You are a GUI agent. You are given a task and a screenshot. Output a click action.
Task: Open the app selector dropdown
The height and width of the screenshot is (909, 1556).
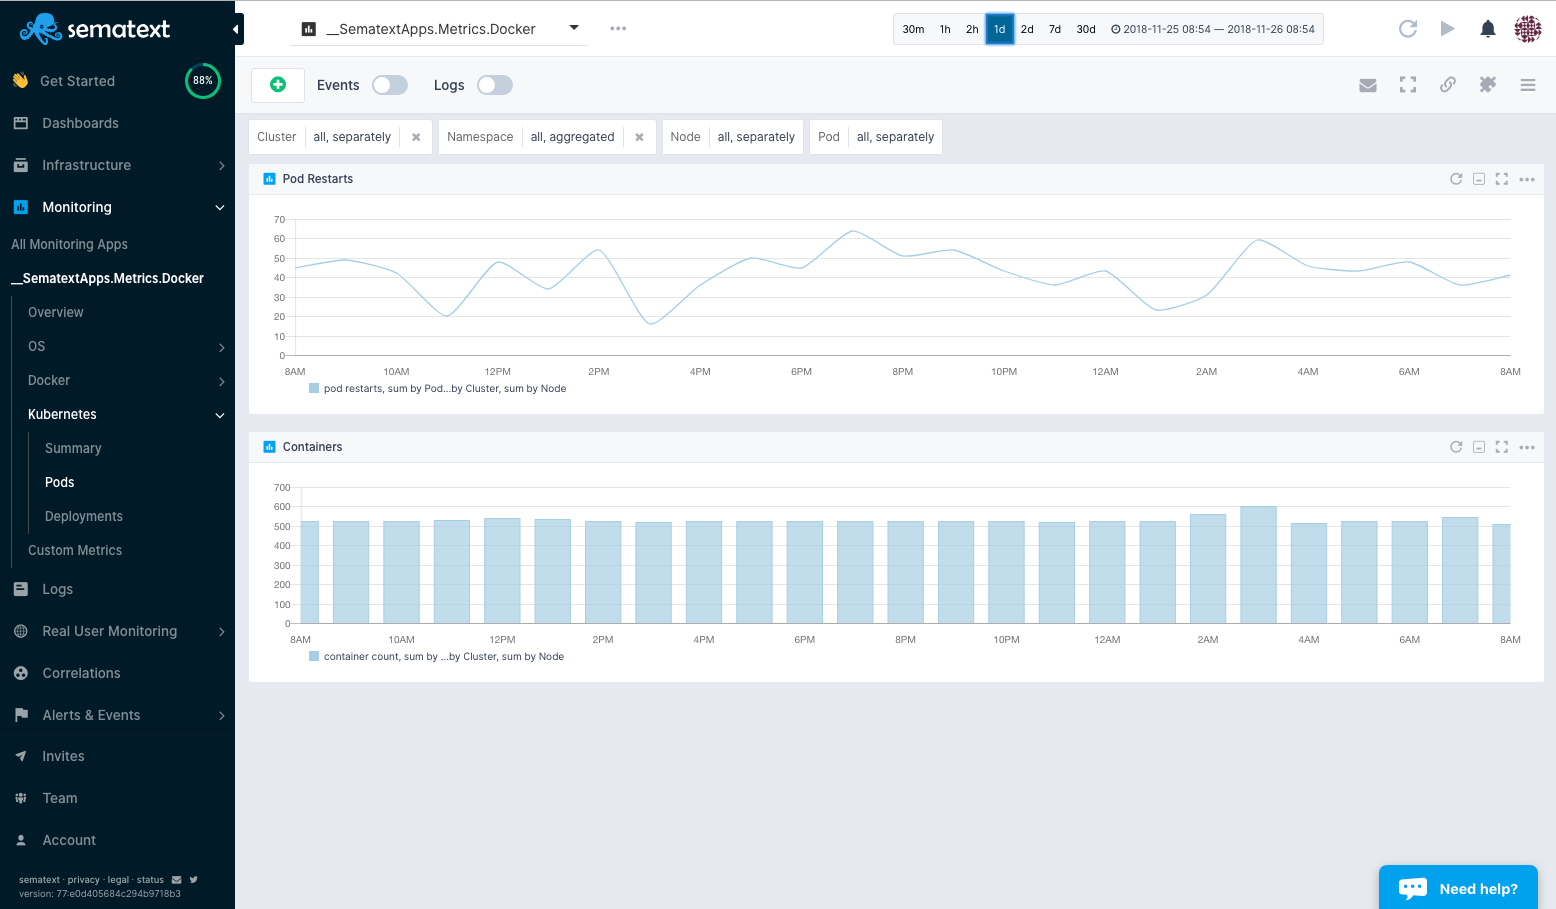439,29
